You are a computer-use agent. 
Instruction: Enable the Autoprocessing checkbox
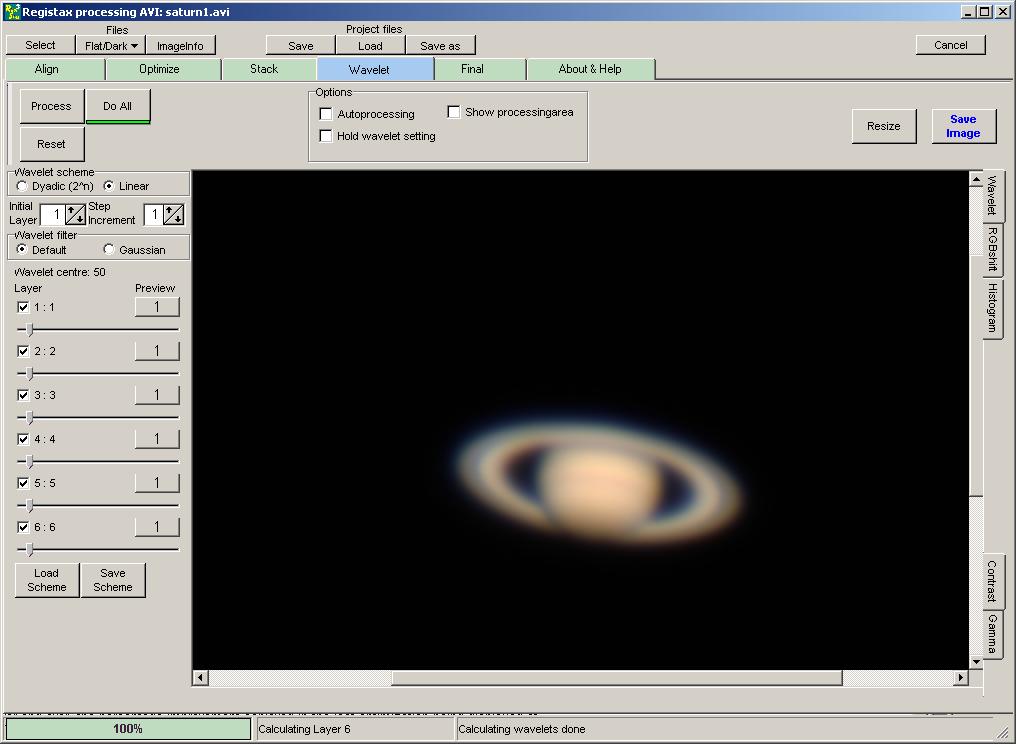(x=326, y=114)
